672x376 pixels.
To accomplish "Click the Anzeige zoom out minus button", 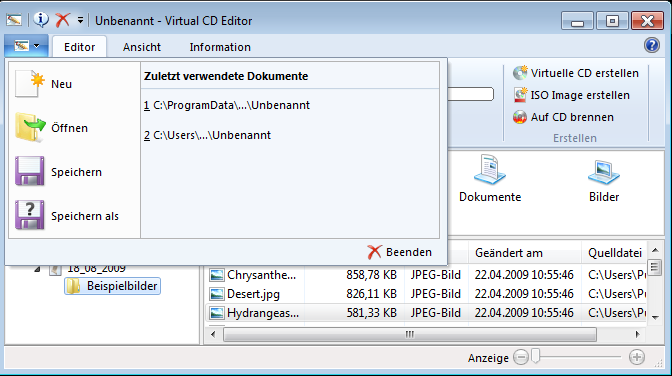I will [521, 357].
